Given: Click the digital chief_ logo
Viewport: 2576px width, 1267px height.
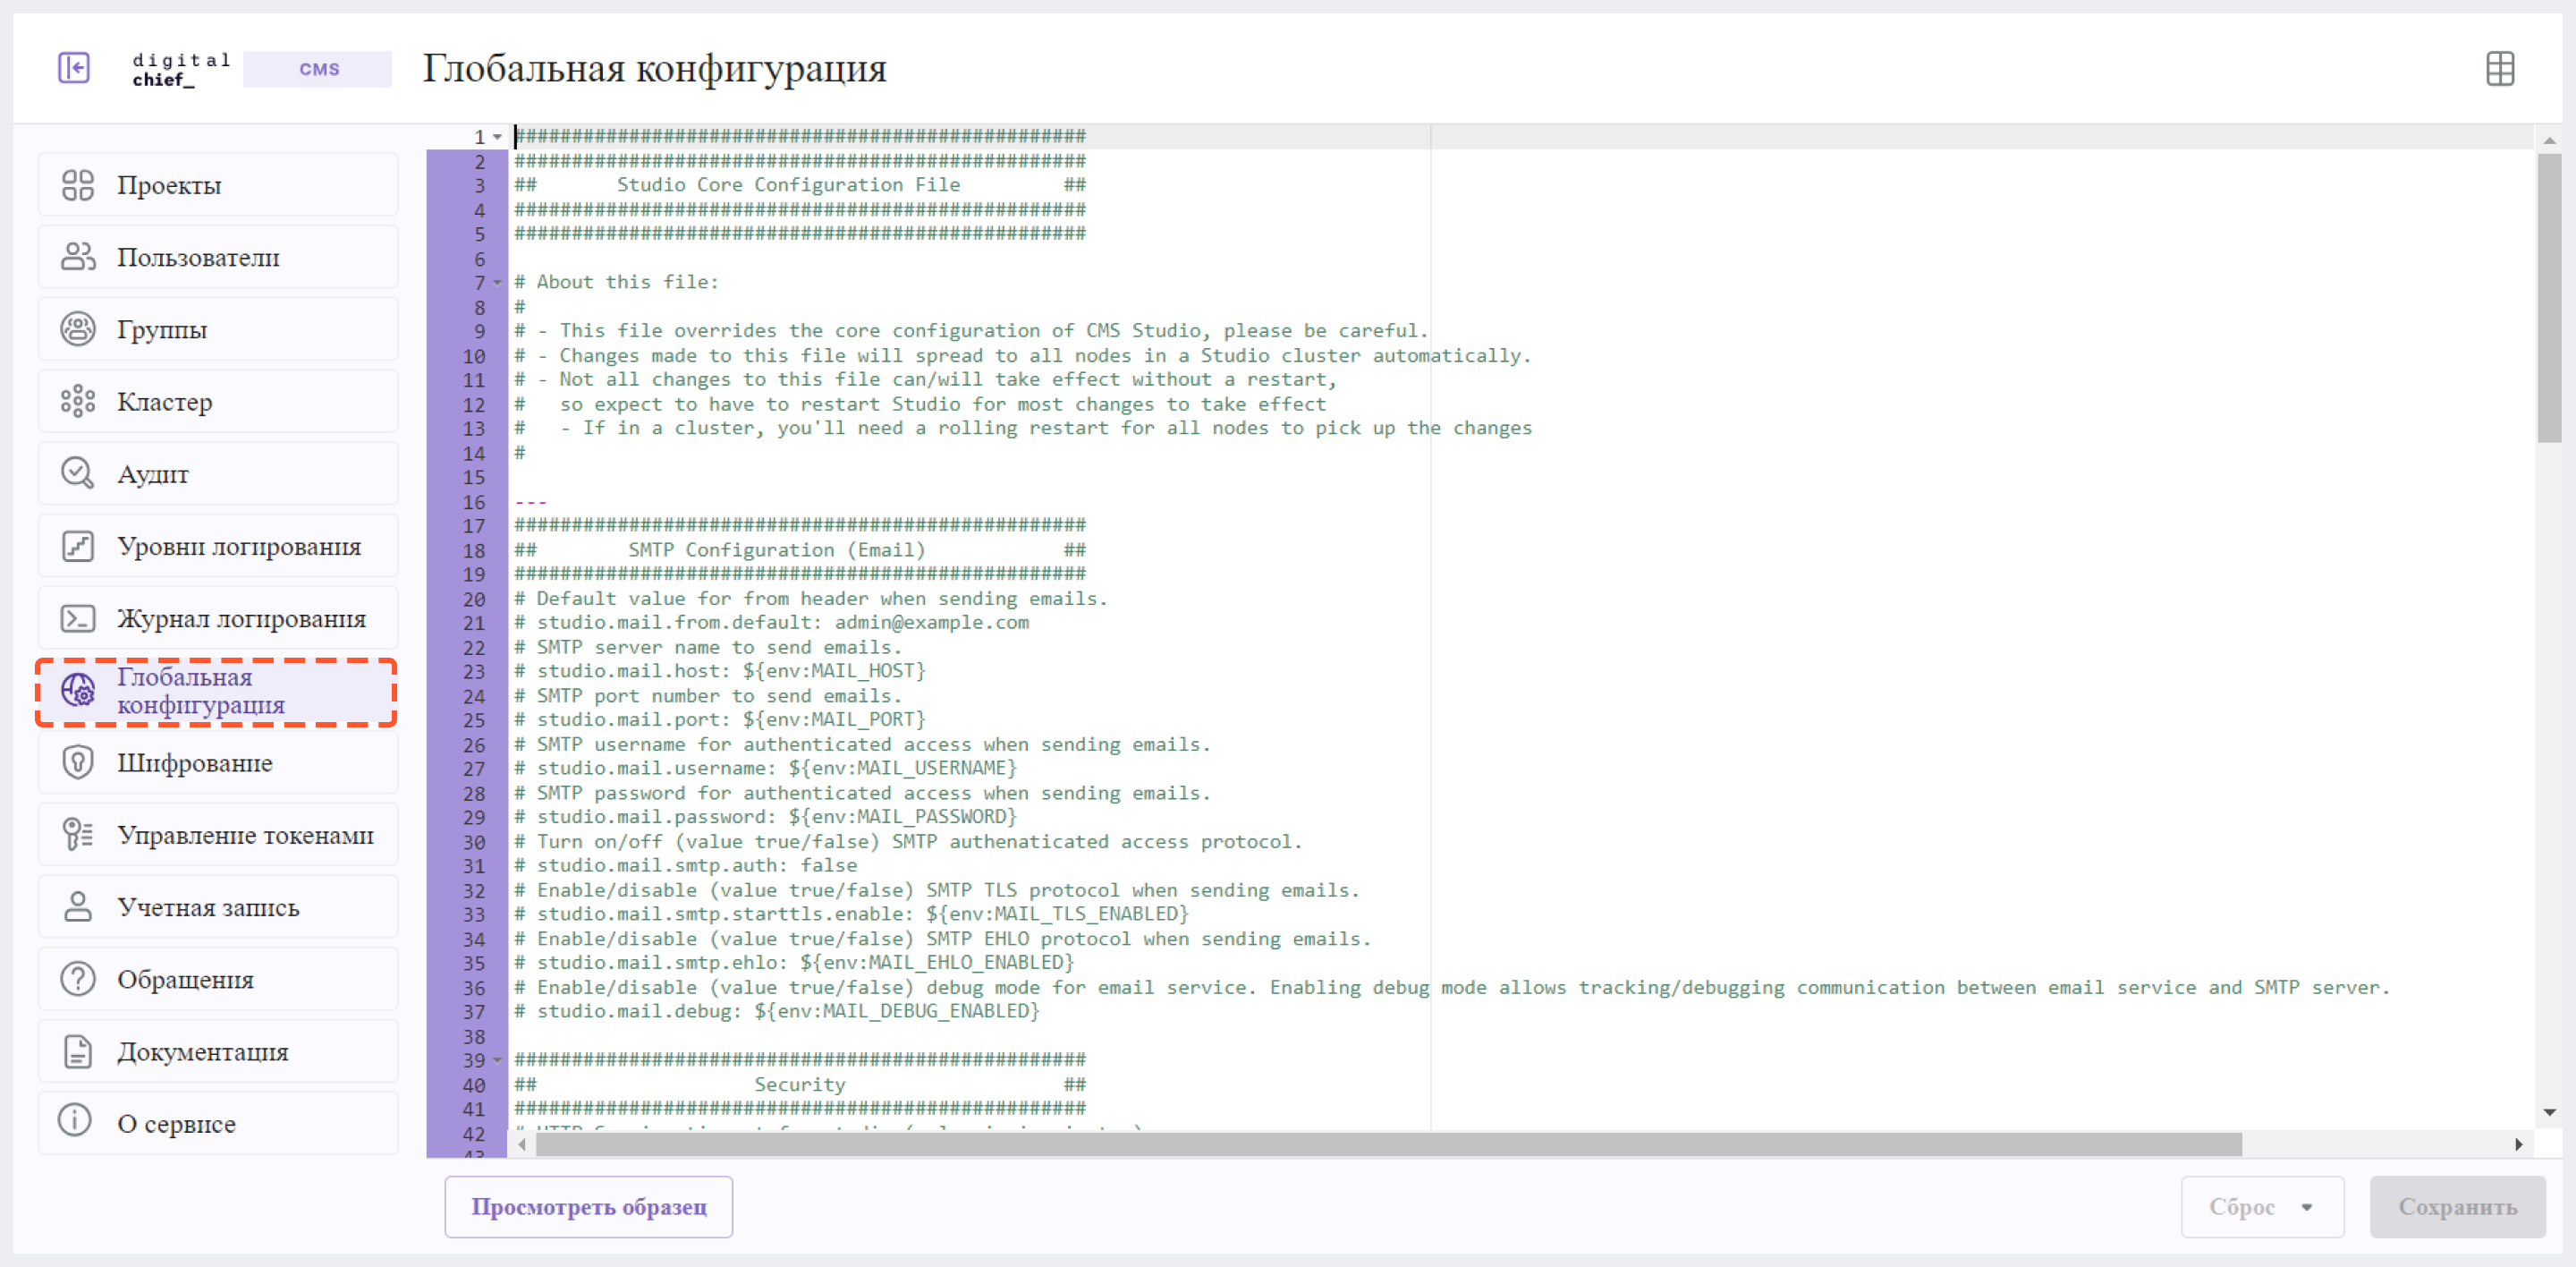Looking at the screenshot, I should pos(181,69).
